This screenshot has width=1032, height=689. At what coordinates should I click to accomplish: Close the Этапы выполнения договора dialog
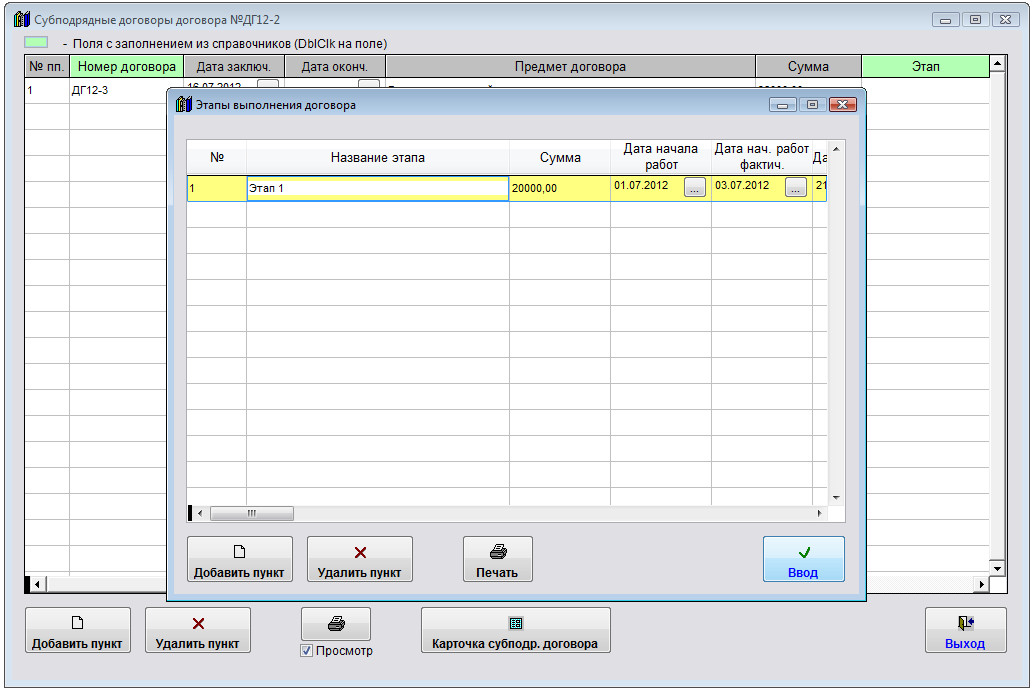[x=842, y=105]
